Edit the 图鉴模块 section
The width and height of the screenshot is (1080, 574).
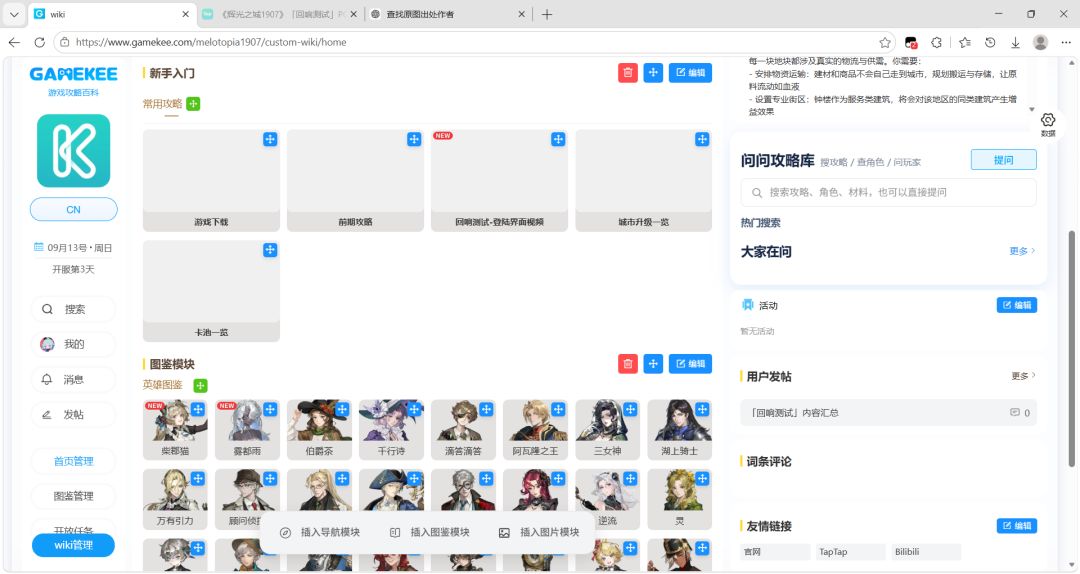click(690, 364)
